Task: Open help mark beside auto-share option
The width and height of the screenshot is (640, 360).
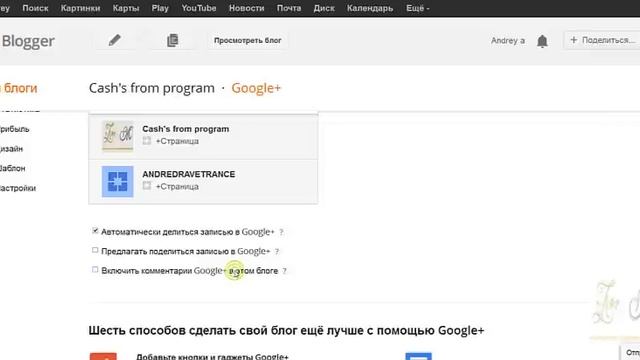Action: pyautogui.click(x=281, y=232)
